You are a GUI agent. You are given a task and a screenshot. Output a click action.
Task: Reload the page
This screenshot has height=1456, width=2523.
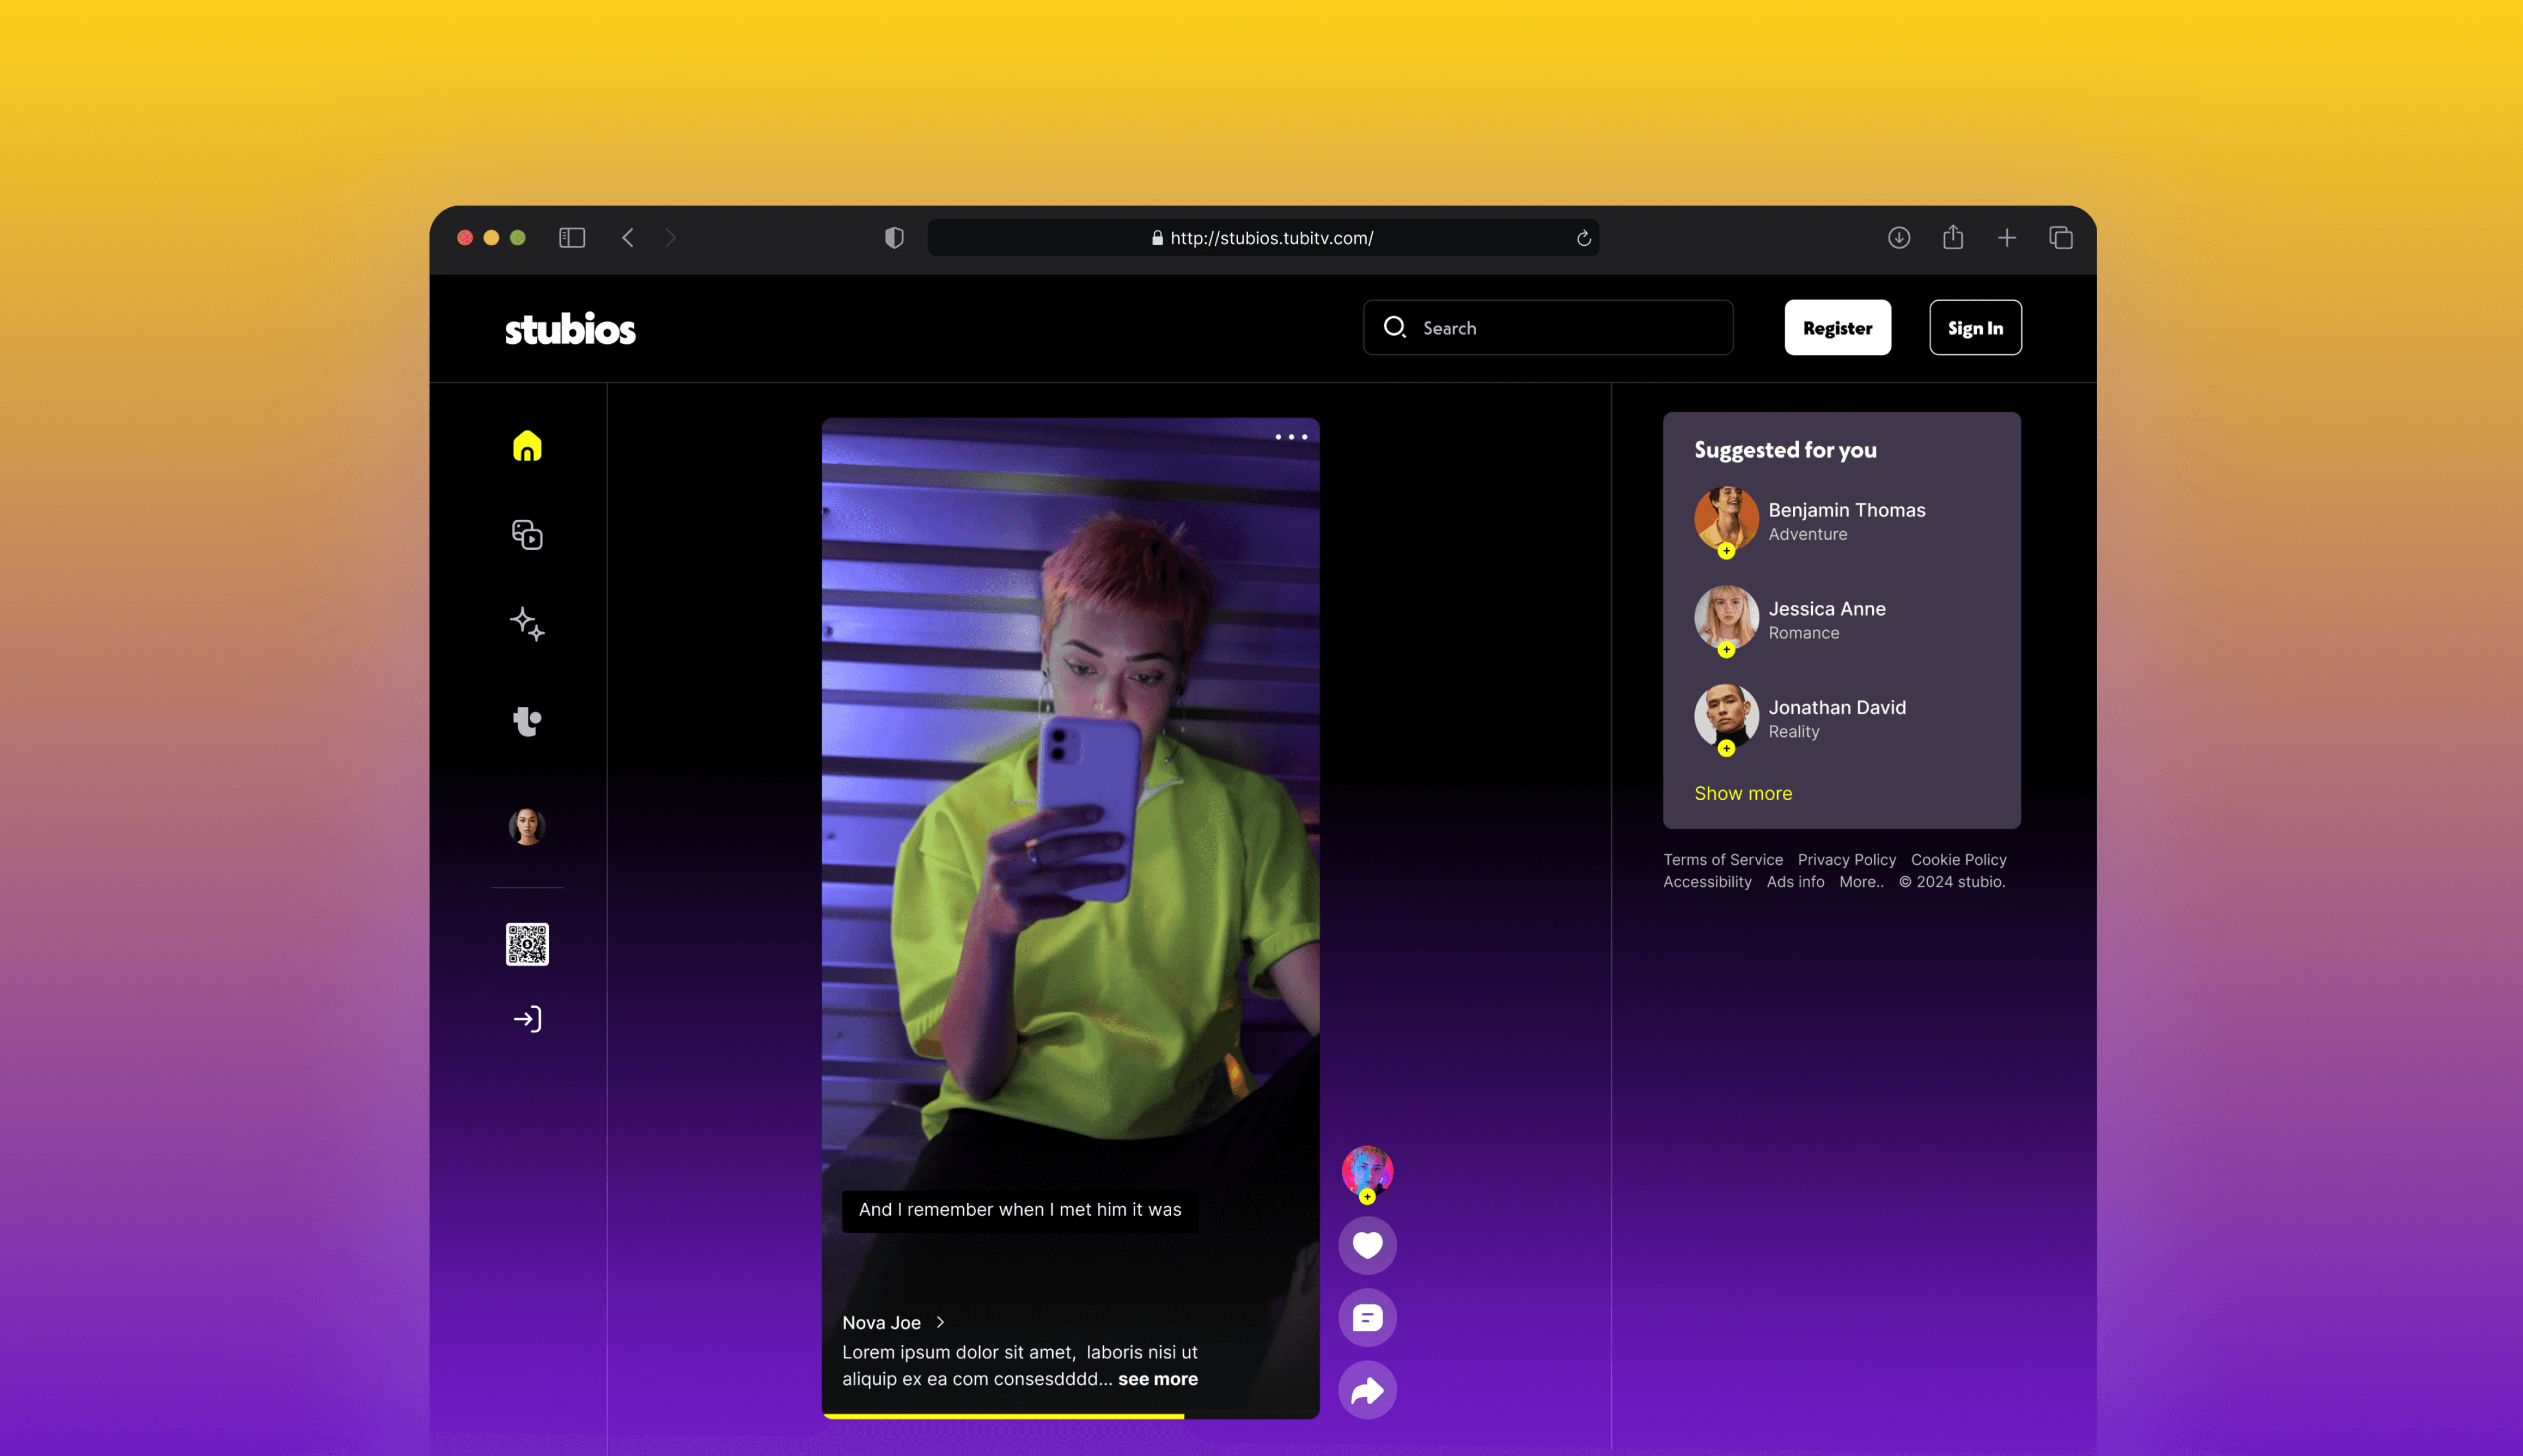pos(1584,238)
